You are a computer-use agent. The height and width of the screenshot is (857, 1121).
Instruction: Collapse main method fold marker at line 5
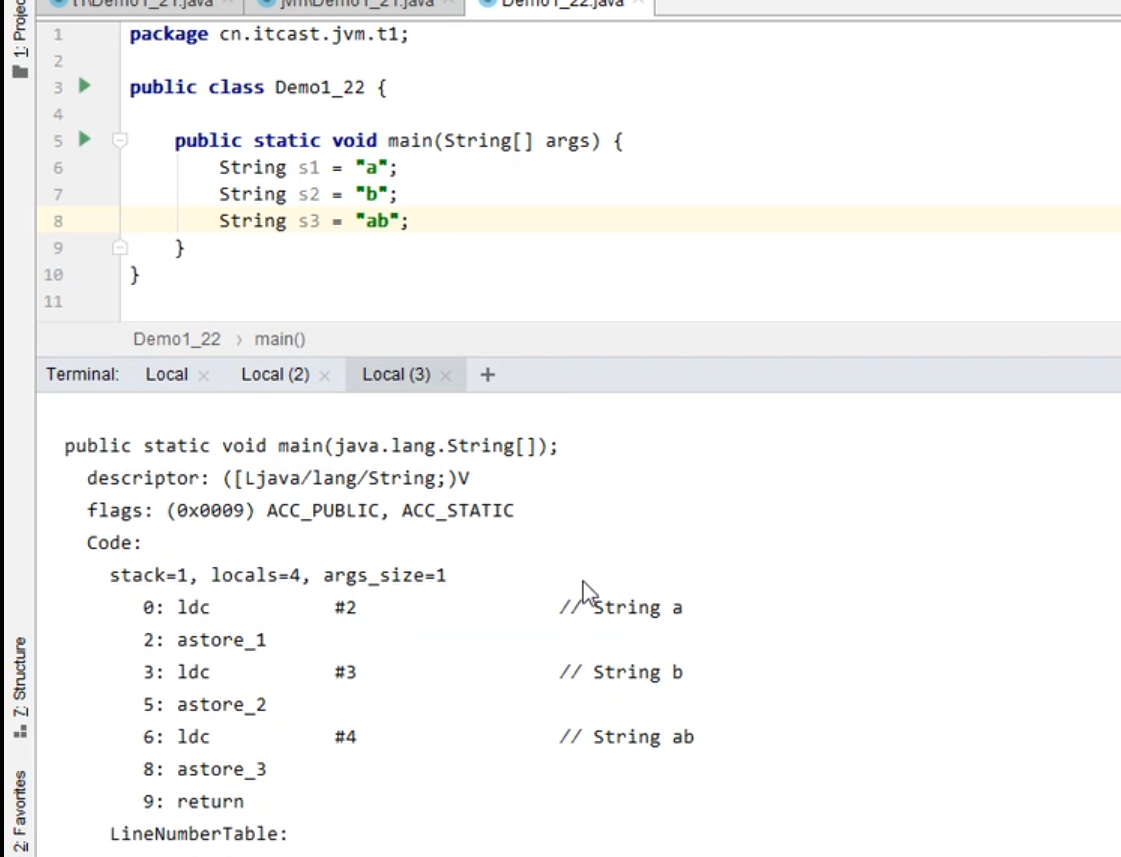coord(120,140)
